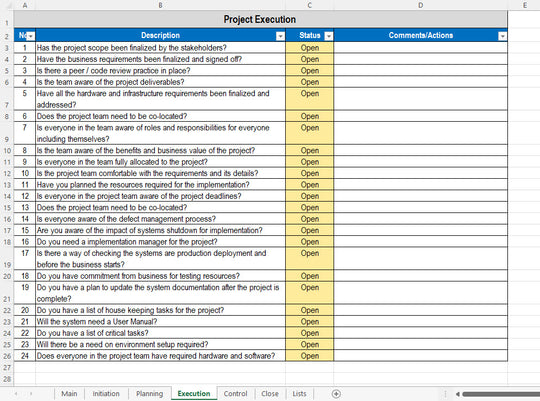Screen dimensions: 540x401
Task: Click 'Have the business requirements been finalized' cell
Action: coord(160,59)
